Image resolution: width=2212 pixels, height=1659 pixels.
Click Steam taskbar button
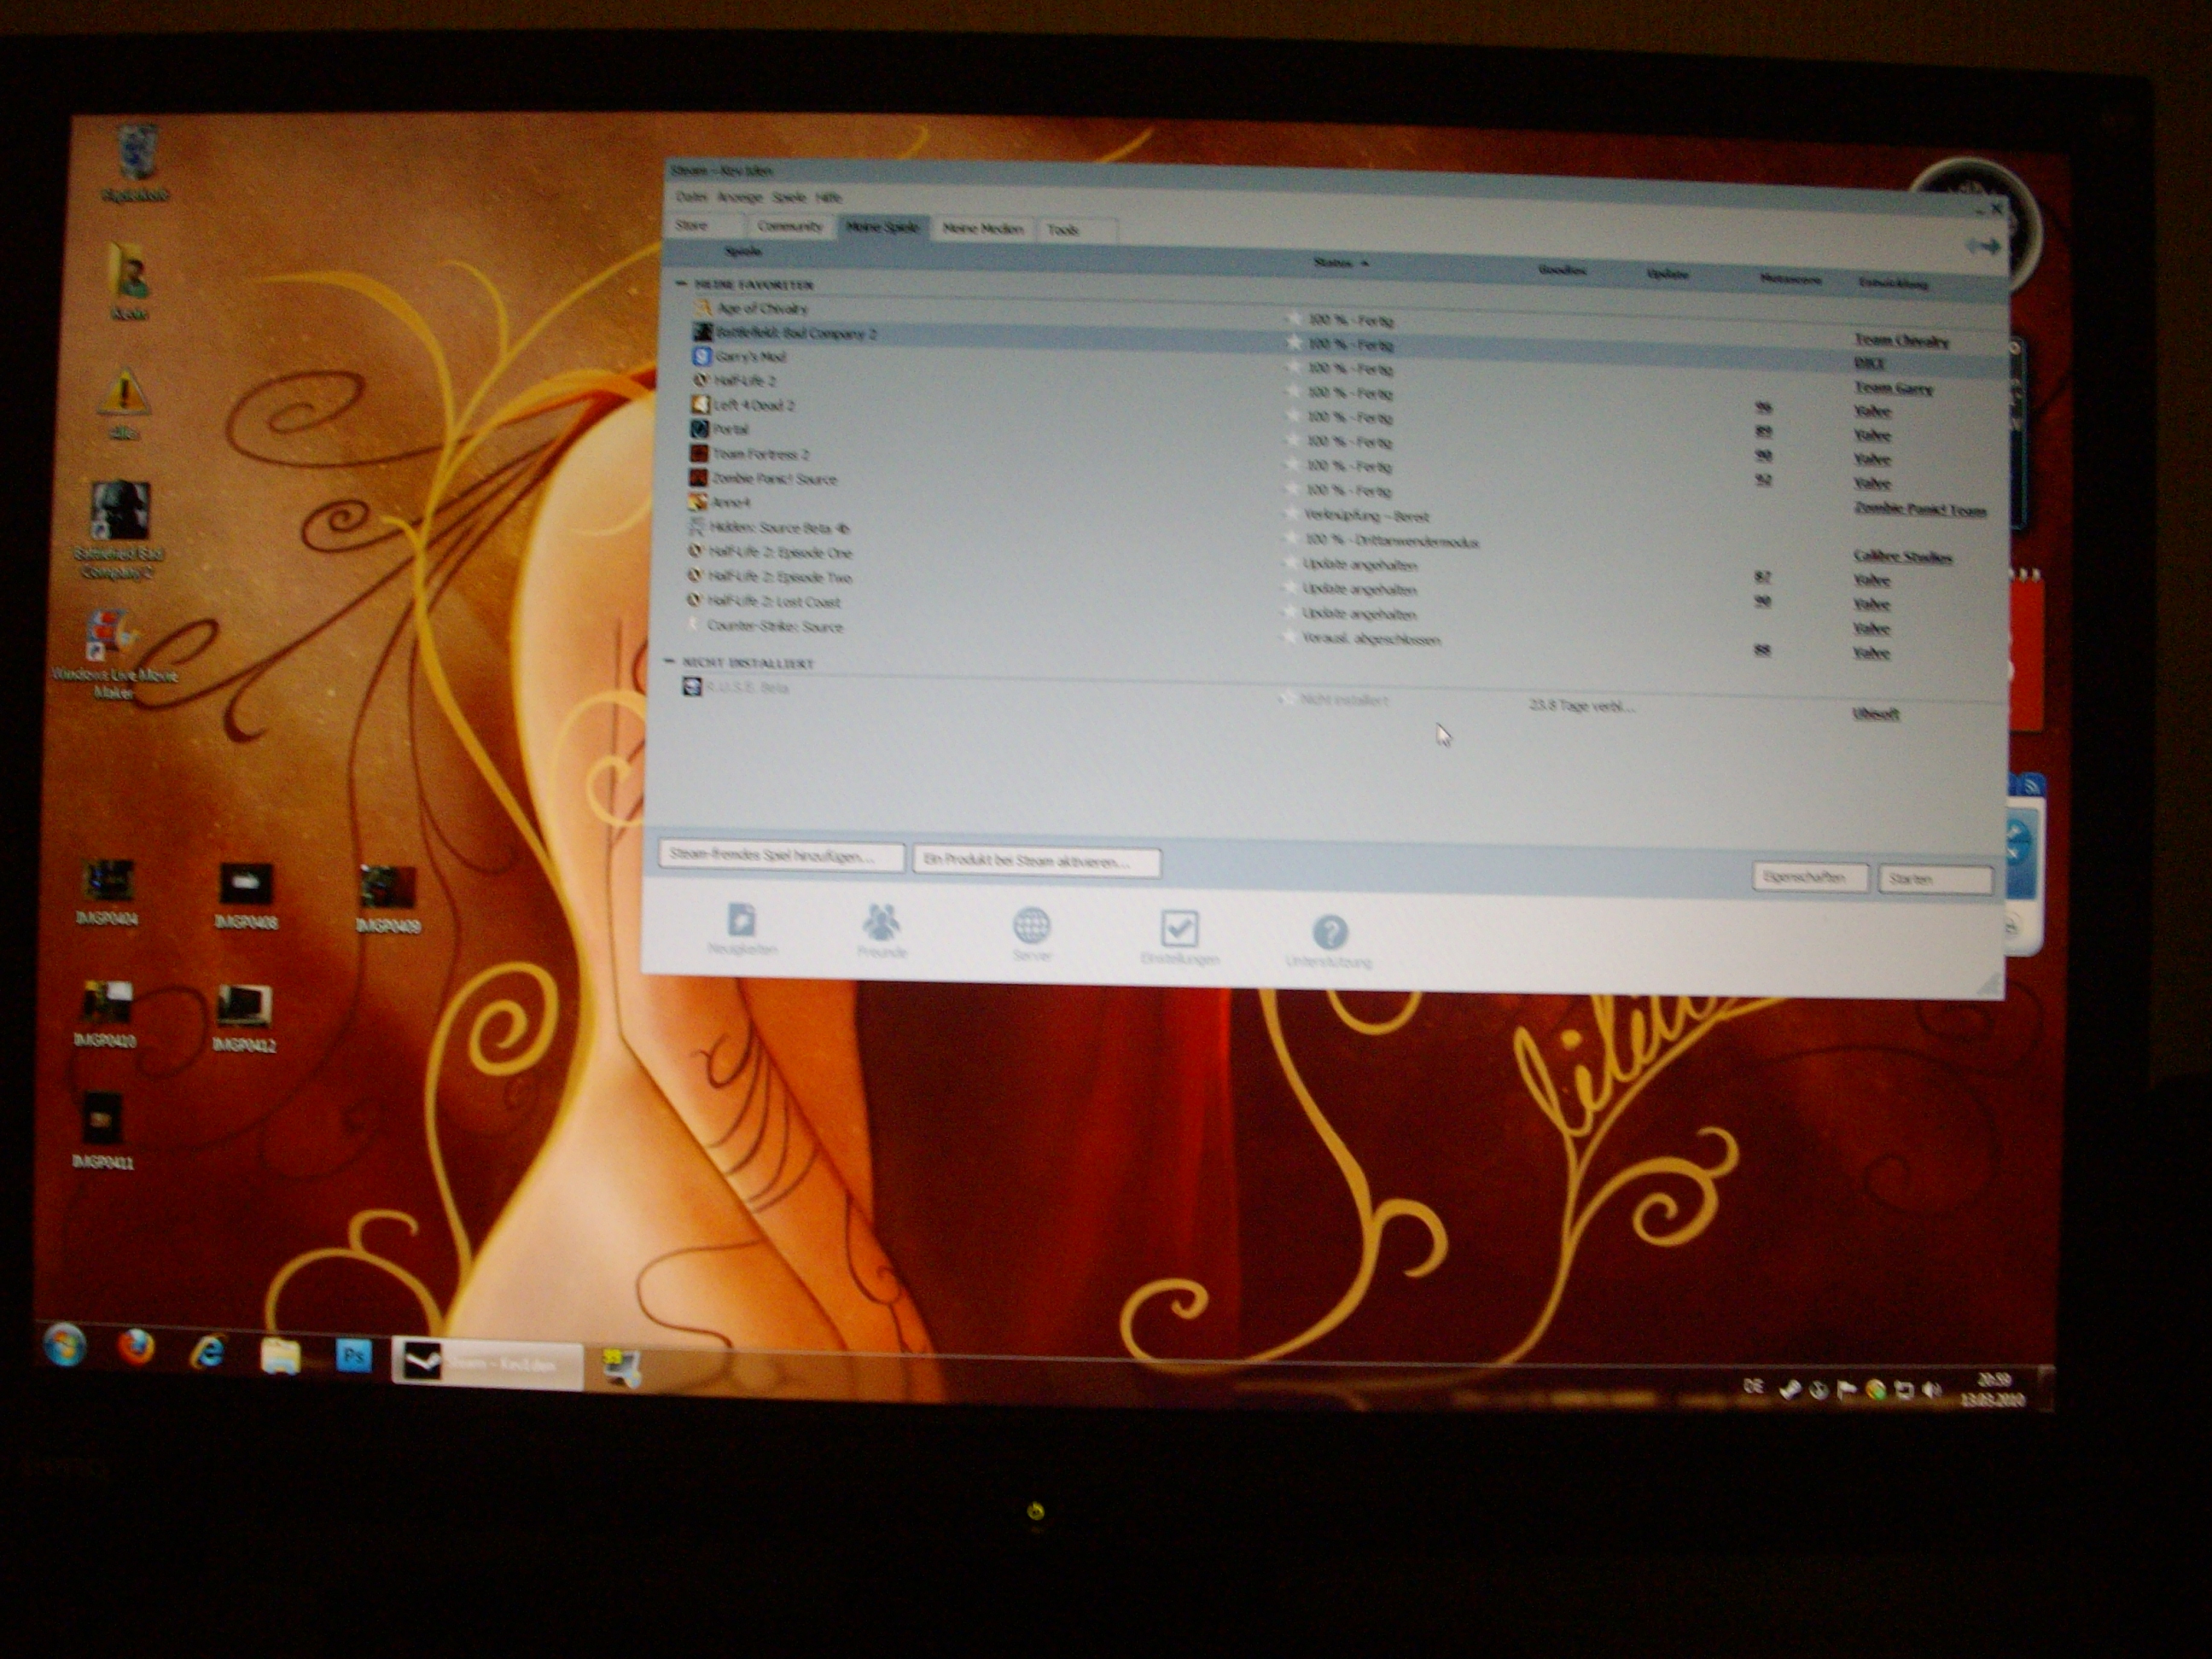click(487, 1362)
